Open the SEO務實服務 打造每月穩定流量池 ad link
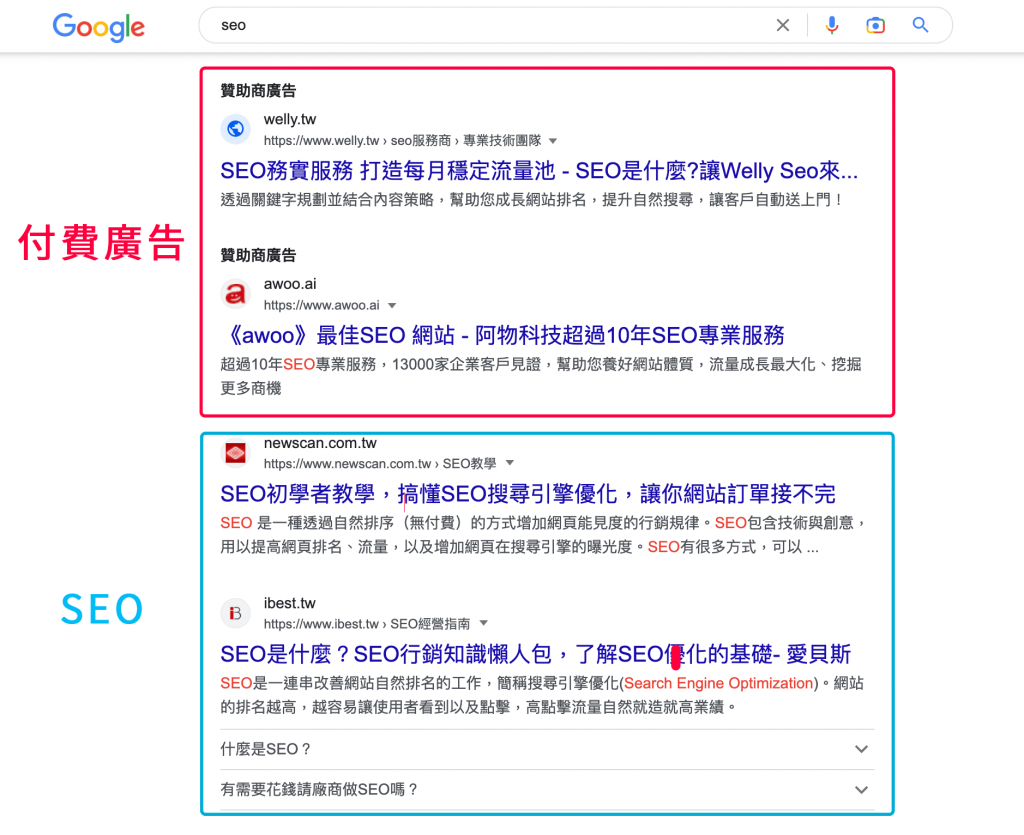 click(539, 171)
